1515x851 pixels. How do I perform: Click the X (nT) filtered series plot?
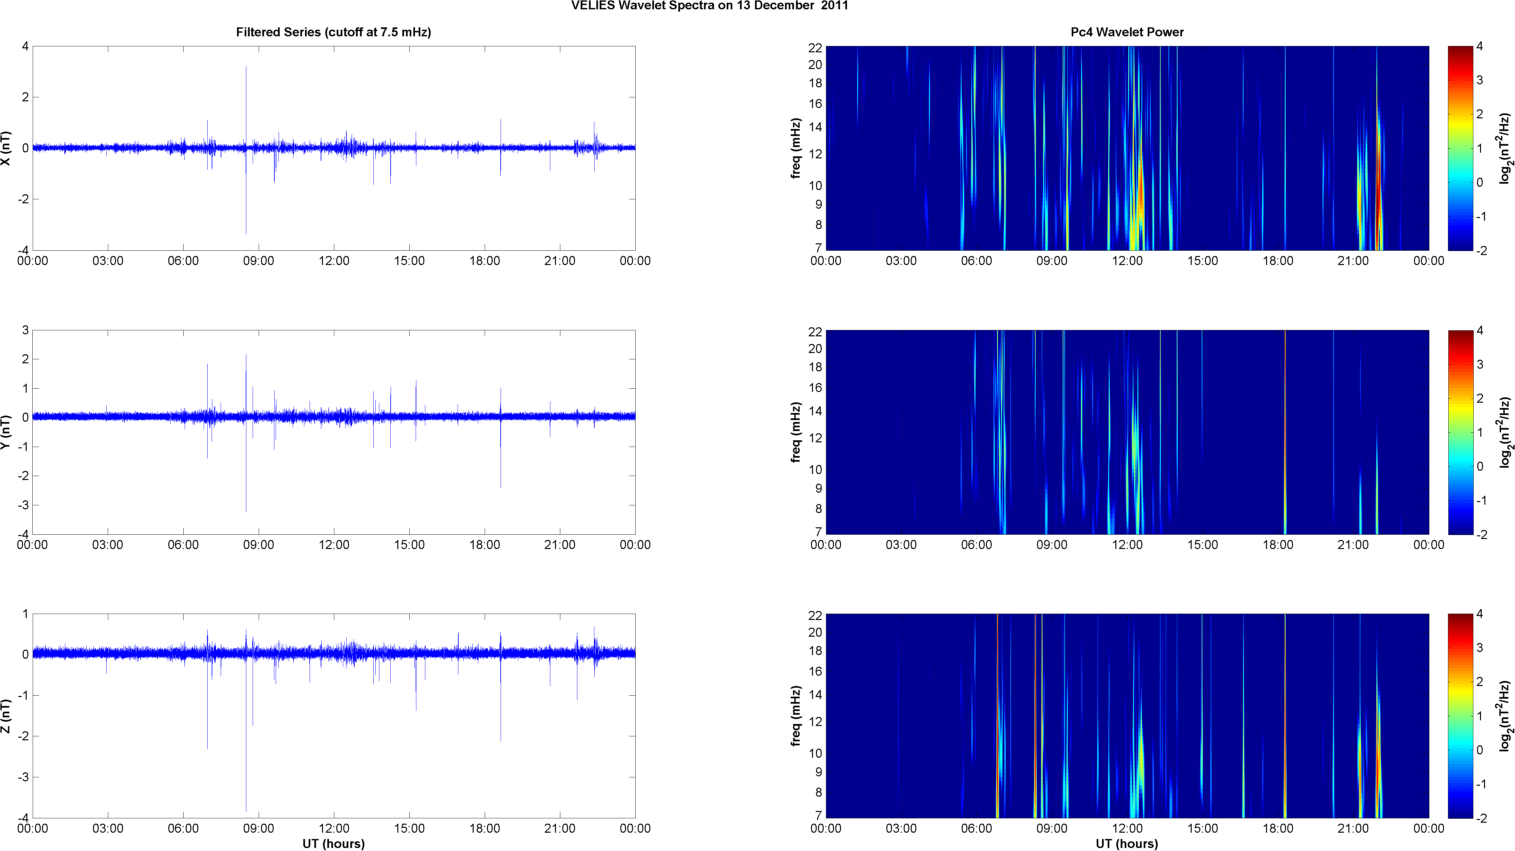pos(333,148)
